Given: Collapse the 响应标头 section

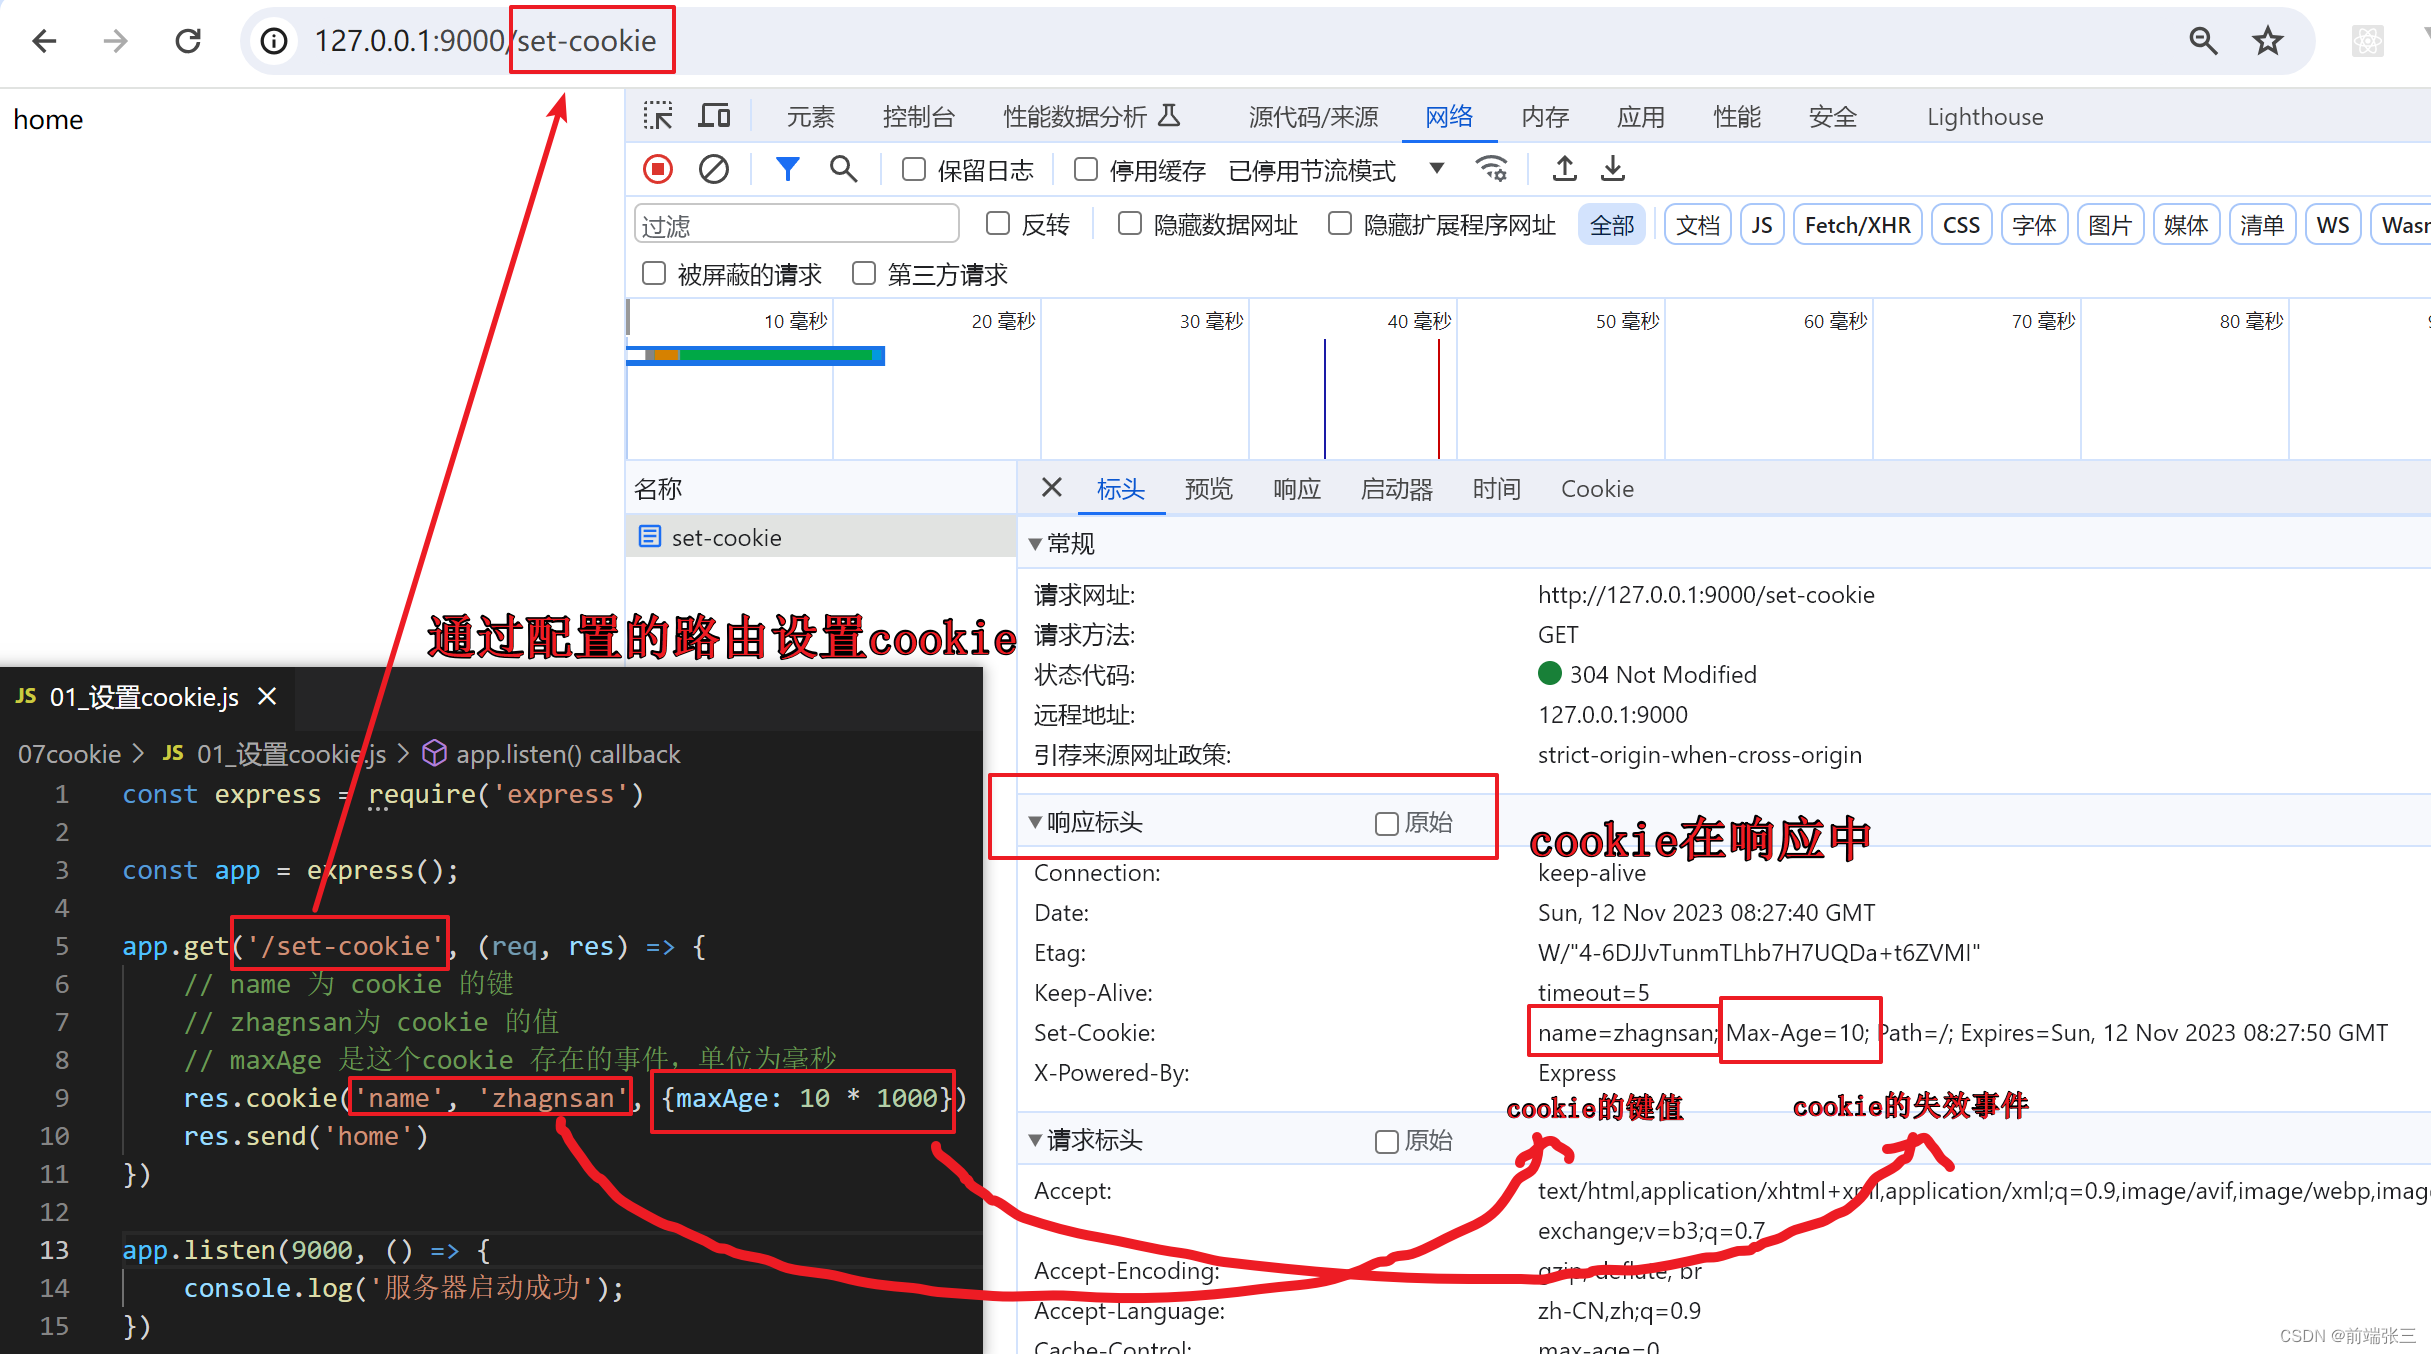Looking at the screenshot, I should point(1035,823).
